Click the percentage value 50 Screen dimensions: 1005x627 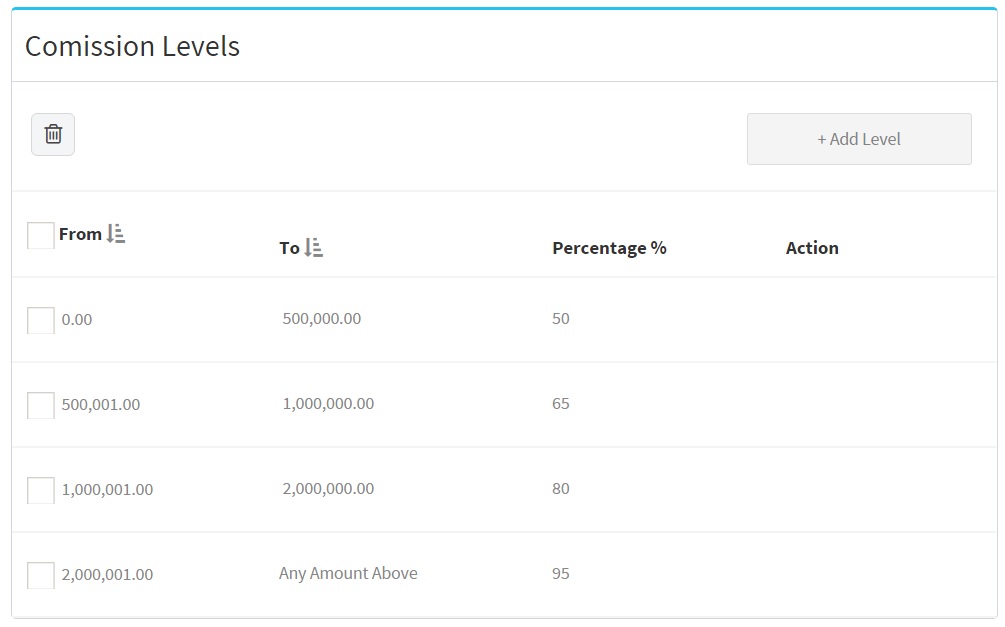click(x=560, y=319)
